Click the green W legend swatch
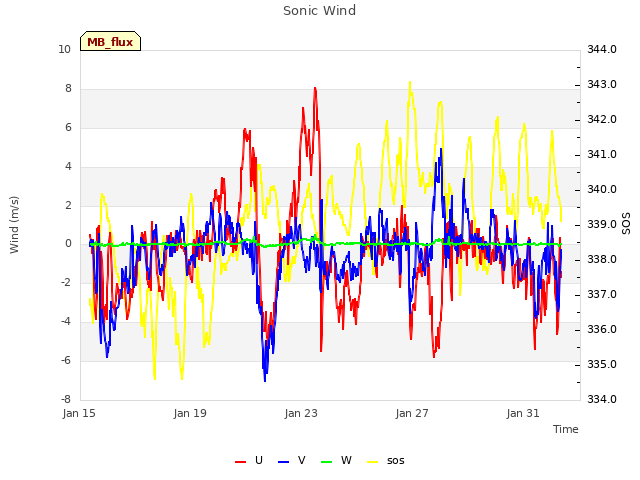Screen dimensions: 640x480 (327, 462)
